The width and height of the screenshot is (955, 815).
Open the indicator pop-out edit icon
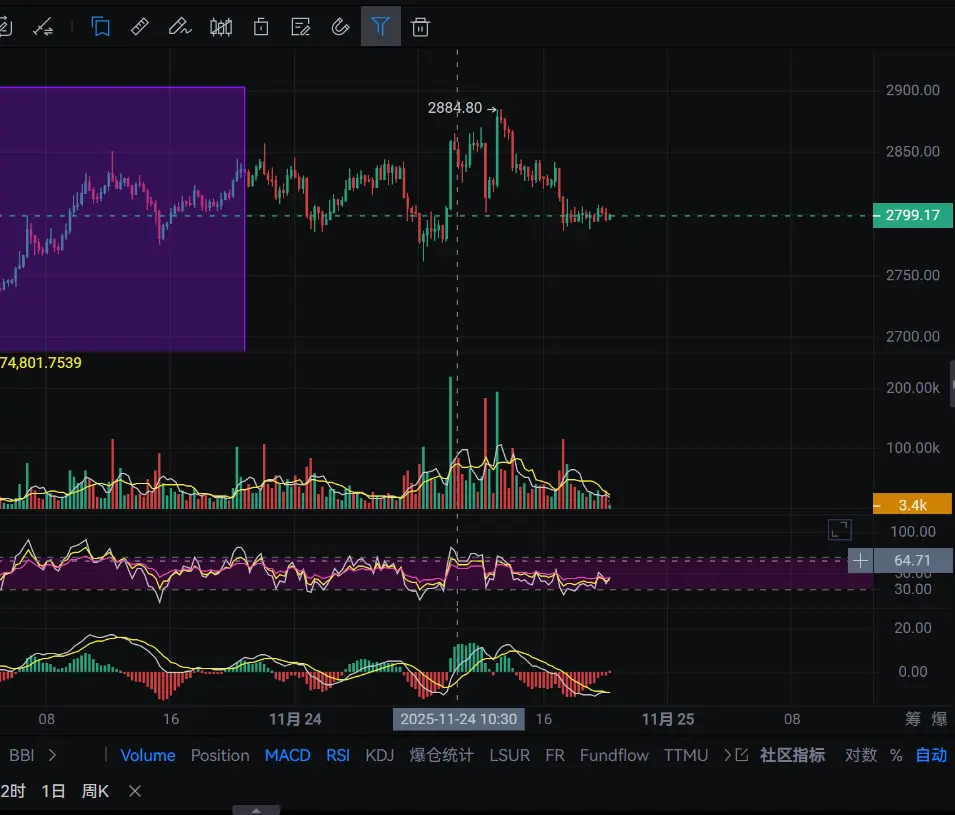tap(742, 755)
